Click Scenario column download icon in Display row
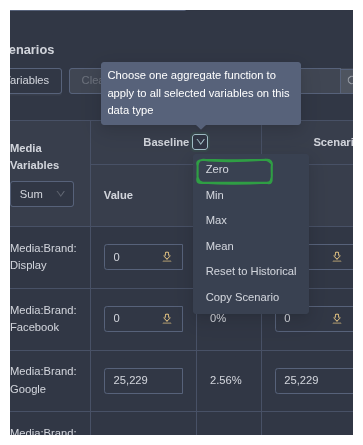Image resolution: width=363 pixels, height=445 pixels. [x=337, y=257]
